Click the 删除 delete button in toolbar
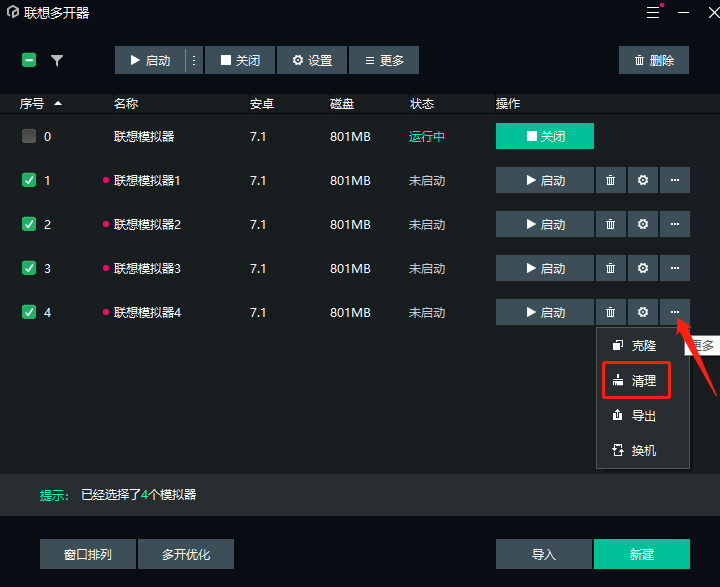This screenshot has width=720, height=587. point(654,60)
